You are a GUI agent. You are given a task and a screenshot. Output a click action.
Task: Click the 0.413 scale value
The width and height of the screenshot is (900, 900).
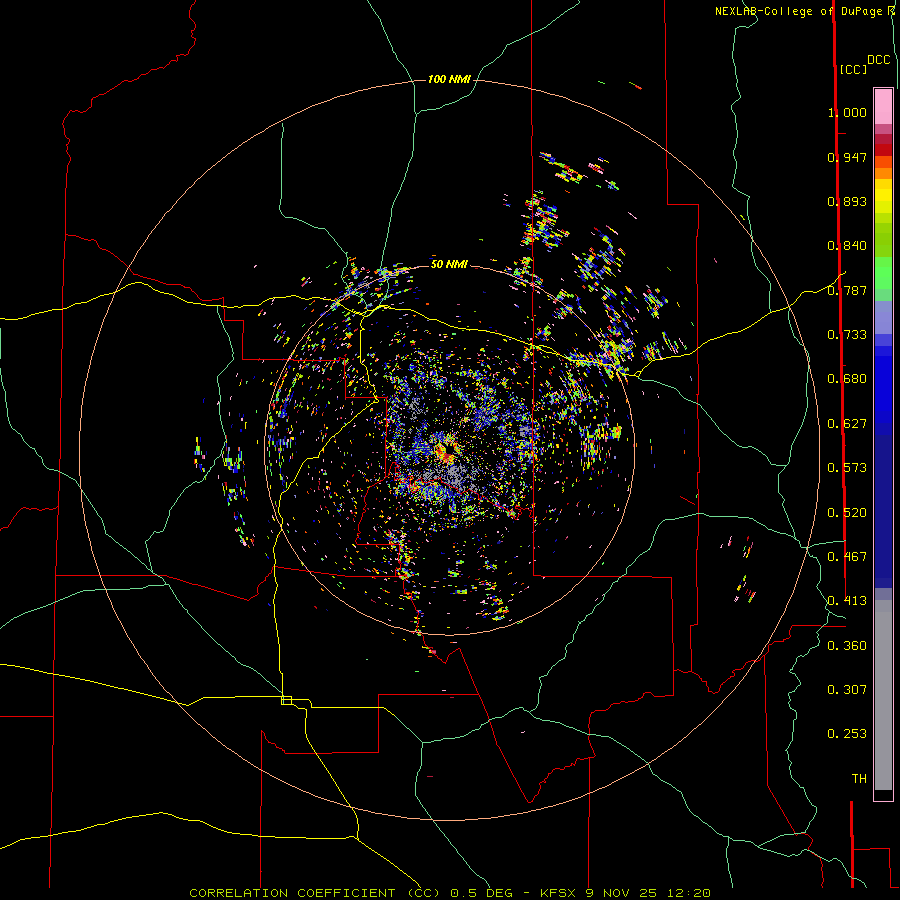(x=847, y=601)
